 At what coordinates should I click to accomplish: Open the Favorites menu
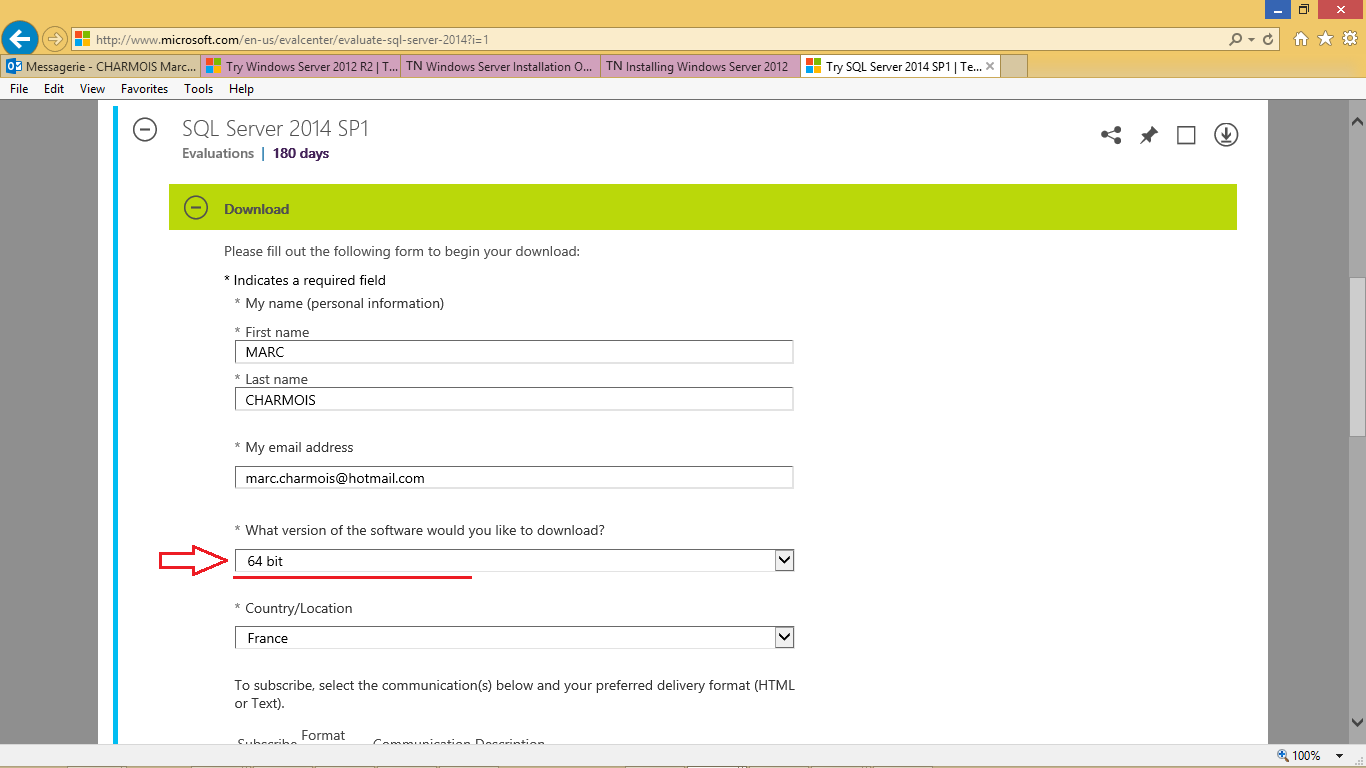(x=145, y=89)
